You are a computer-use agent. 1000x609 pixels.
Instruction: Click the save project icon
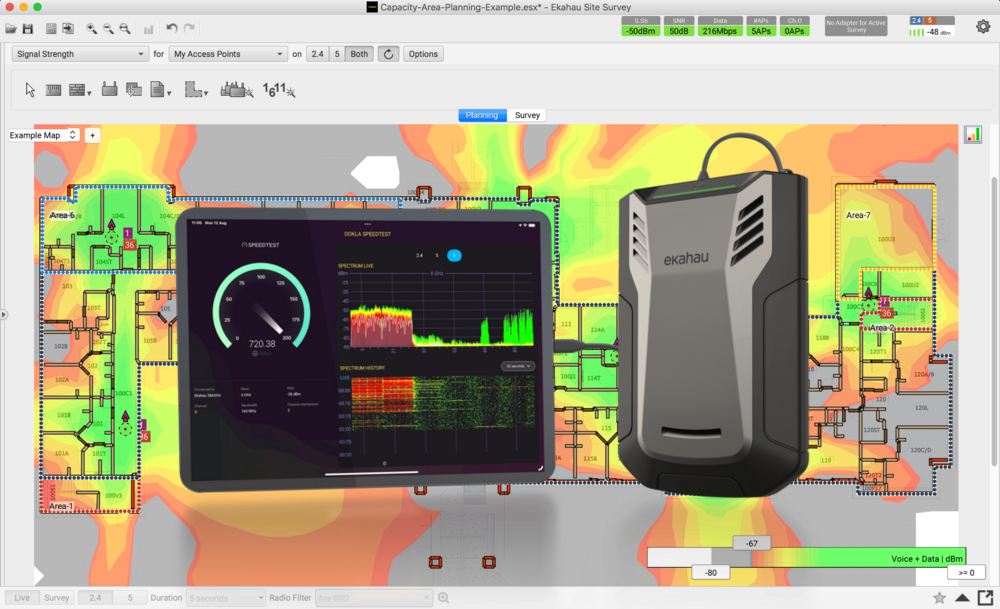click(x=27, y=29)
